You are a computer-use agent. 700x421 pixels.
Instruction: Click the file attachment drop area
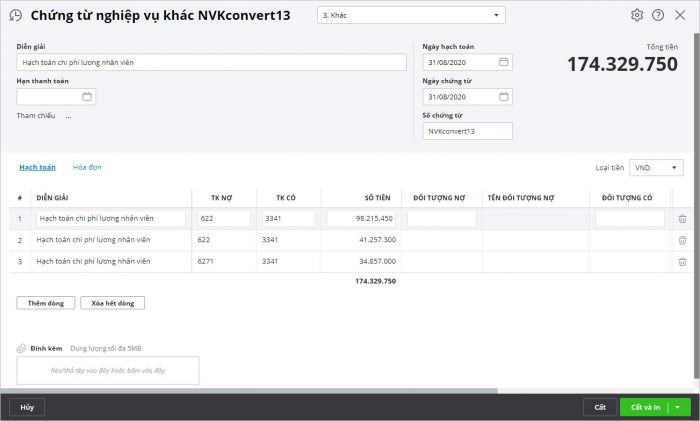(x=108, y=371)
